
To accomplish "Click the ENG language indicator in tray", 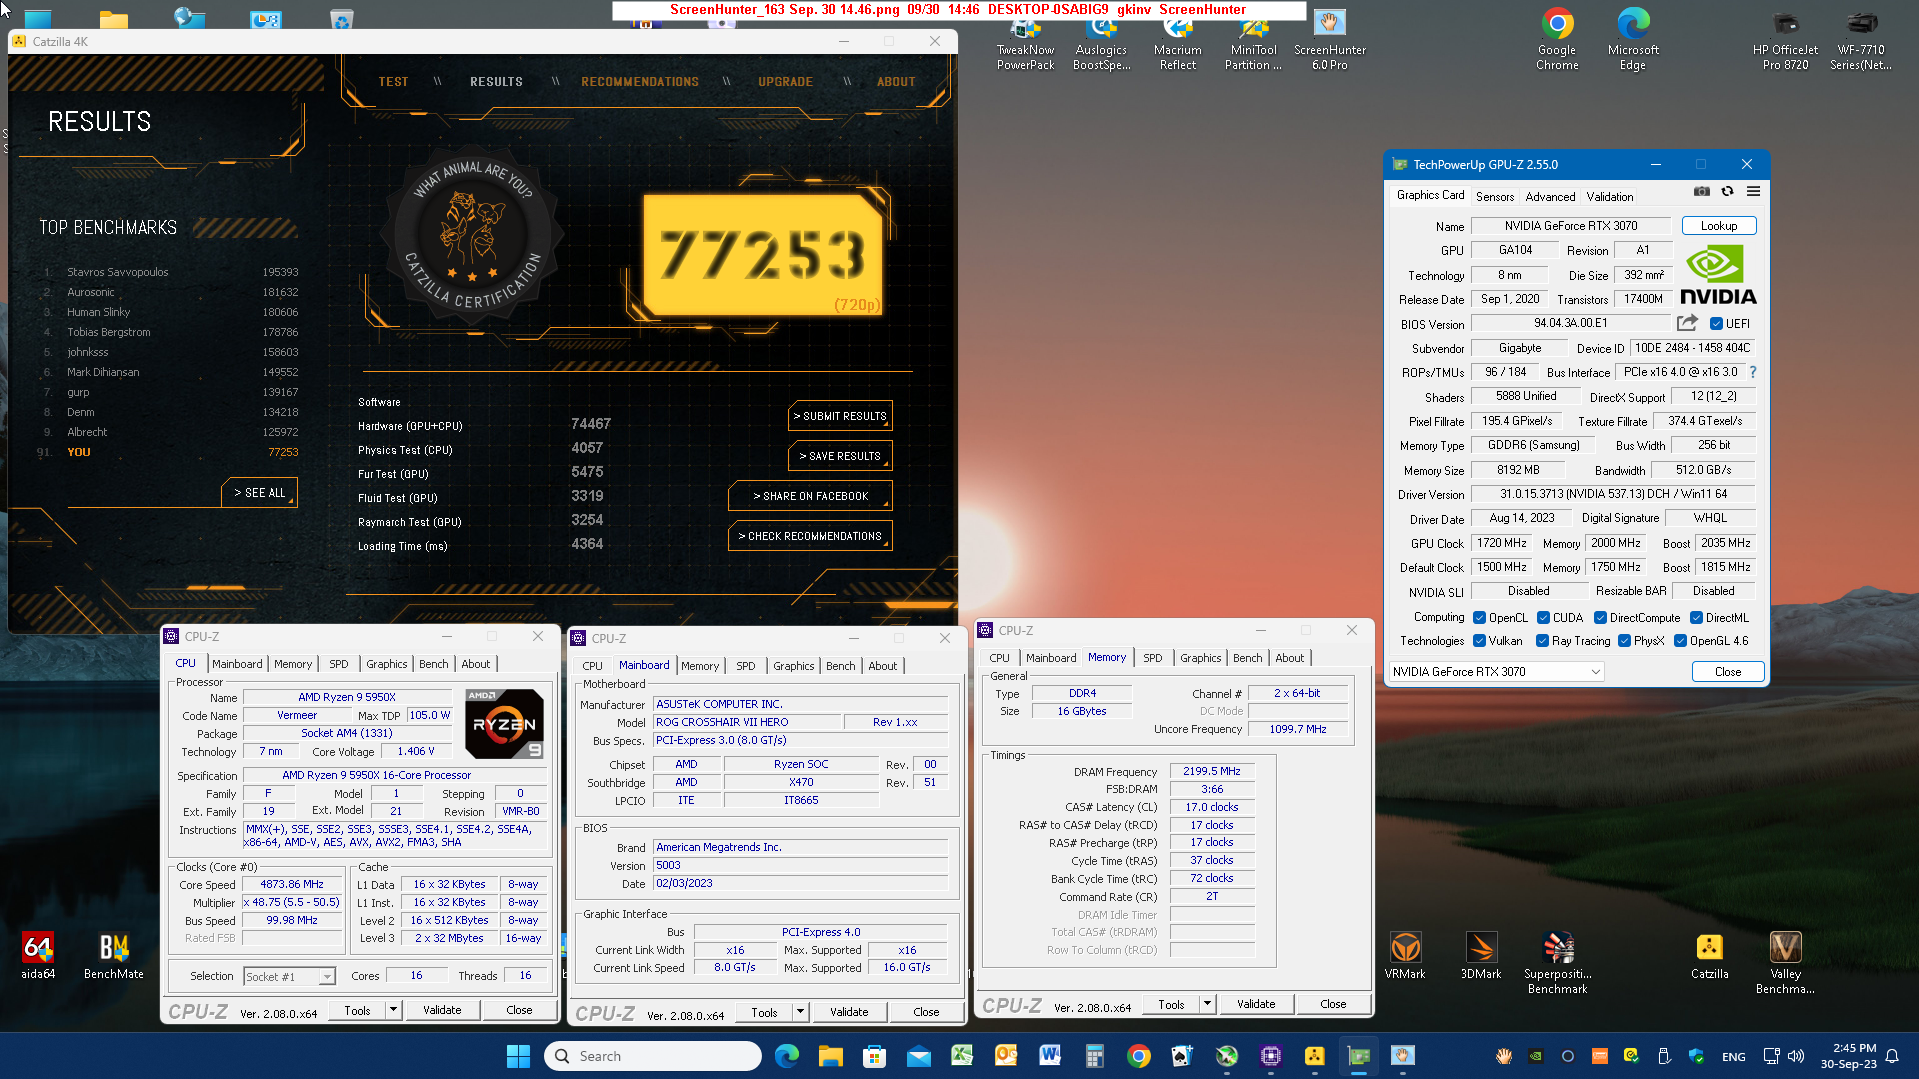I will tap(1733, 1057).
